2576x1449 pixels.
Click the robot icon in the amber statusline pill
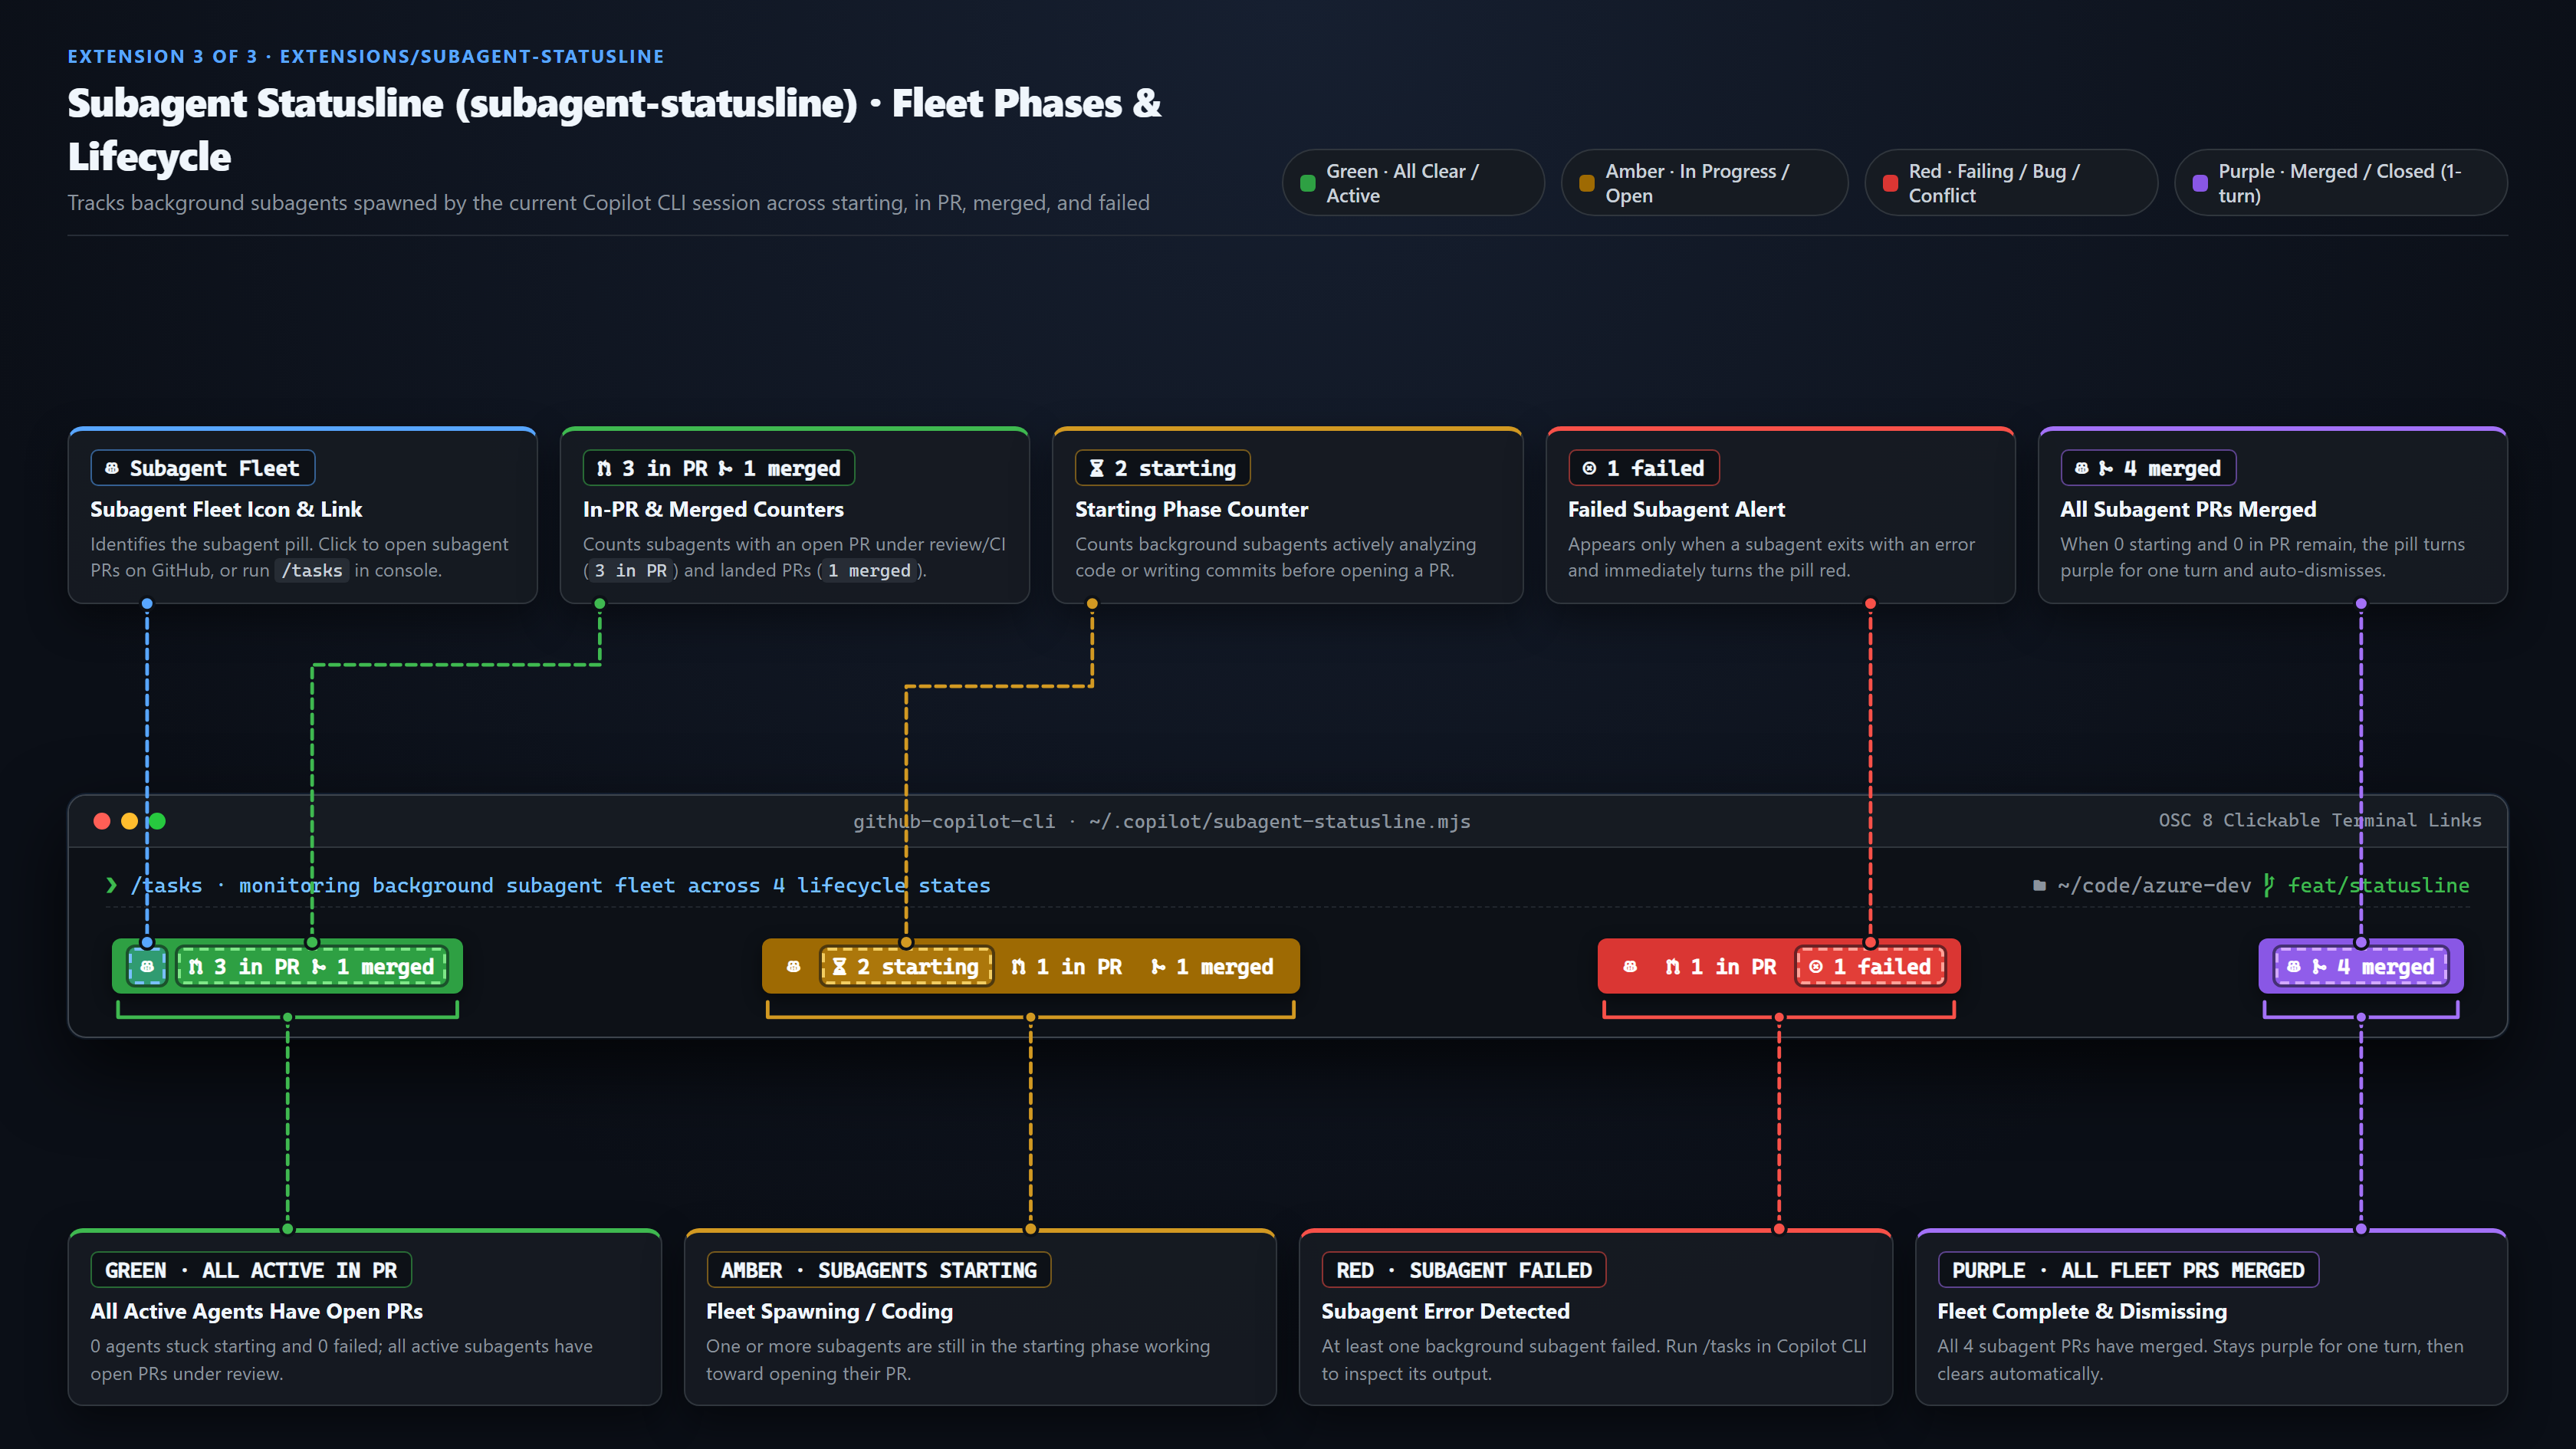tap(793, 967)
